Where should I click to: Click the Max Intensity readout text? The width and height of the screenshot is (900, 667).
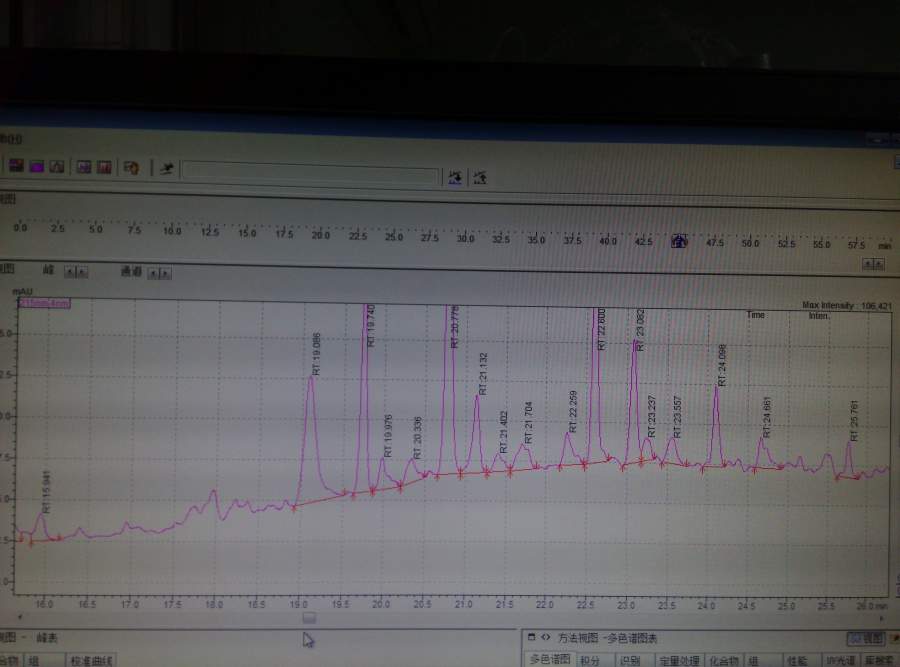847,306
